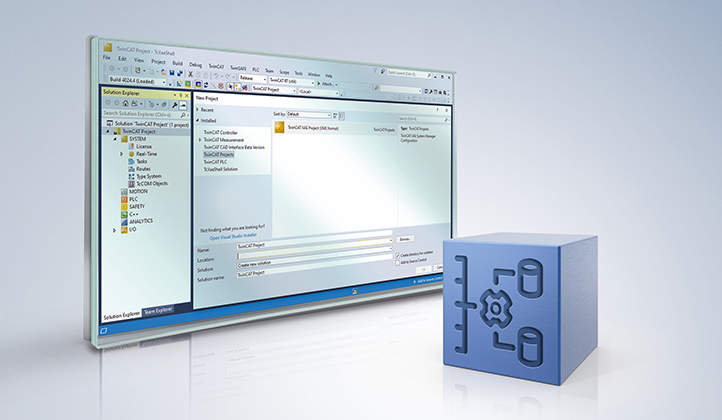Click the green Attach play icon
The height and width of the screenshot is (420, 722).
coord(319,84)
